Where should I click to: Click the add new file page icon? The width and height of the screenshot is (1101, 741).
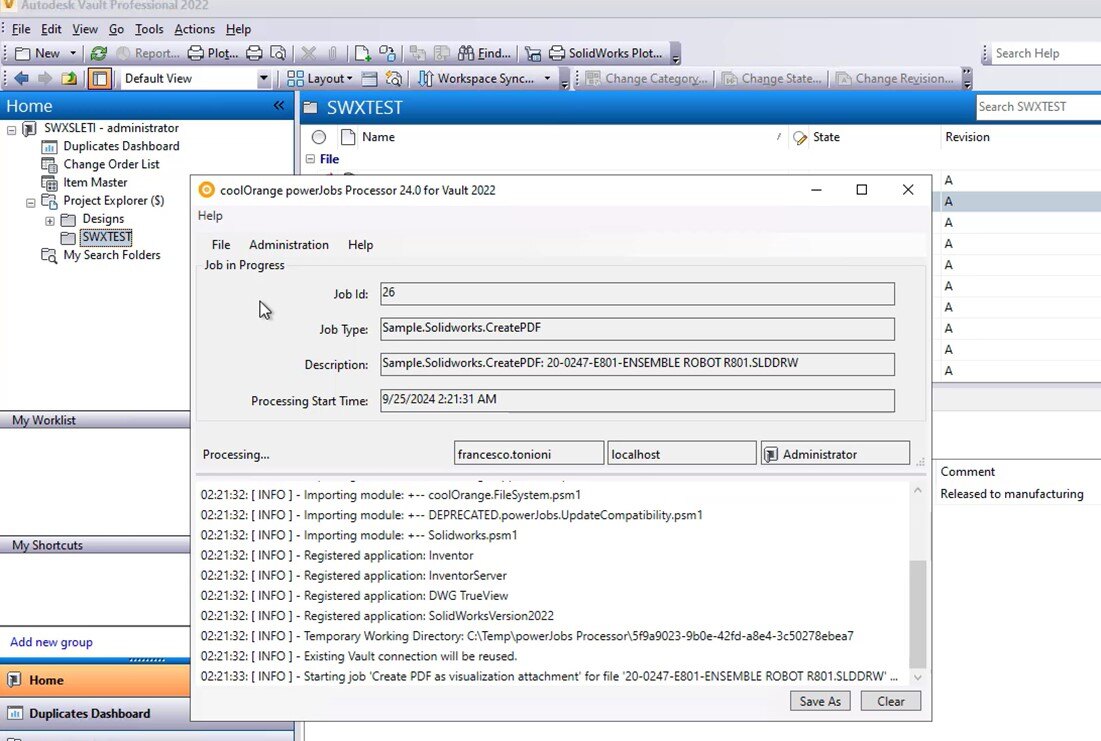[x=362, y=53]
